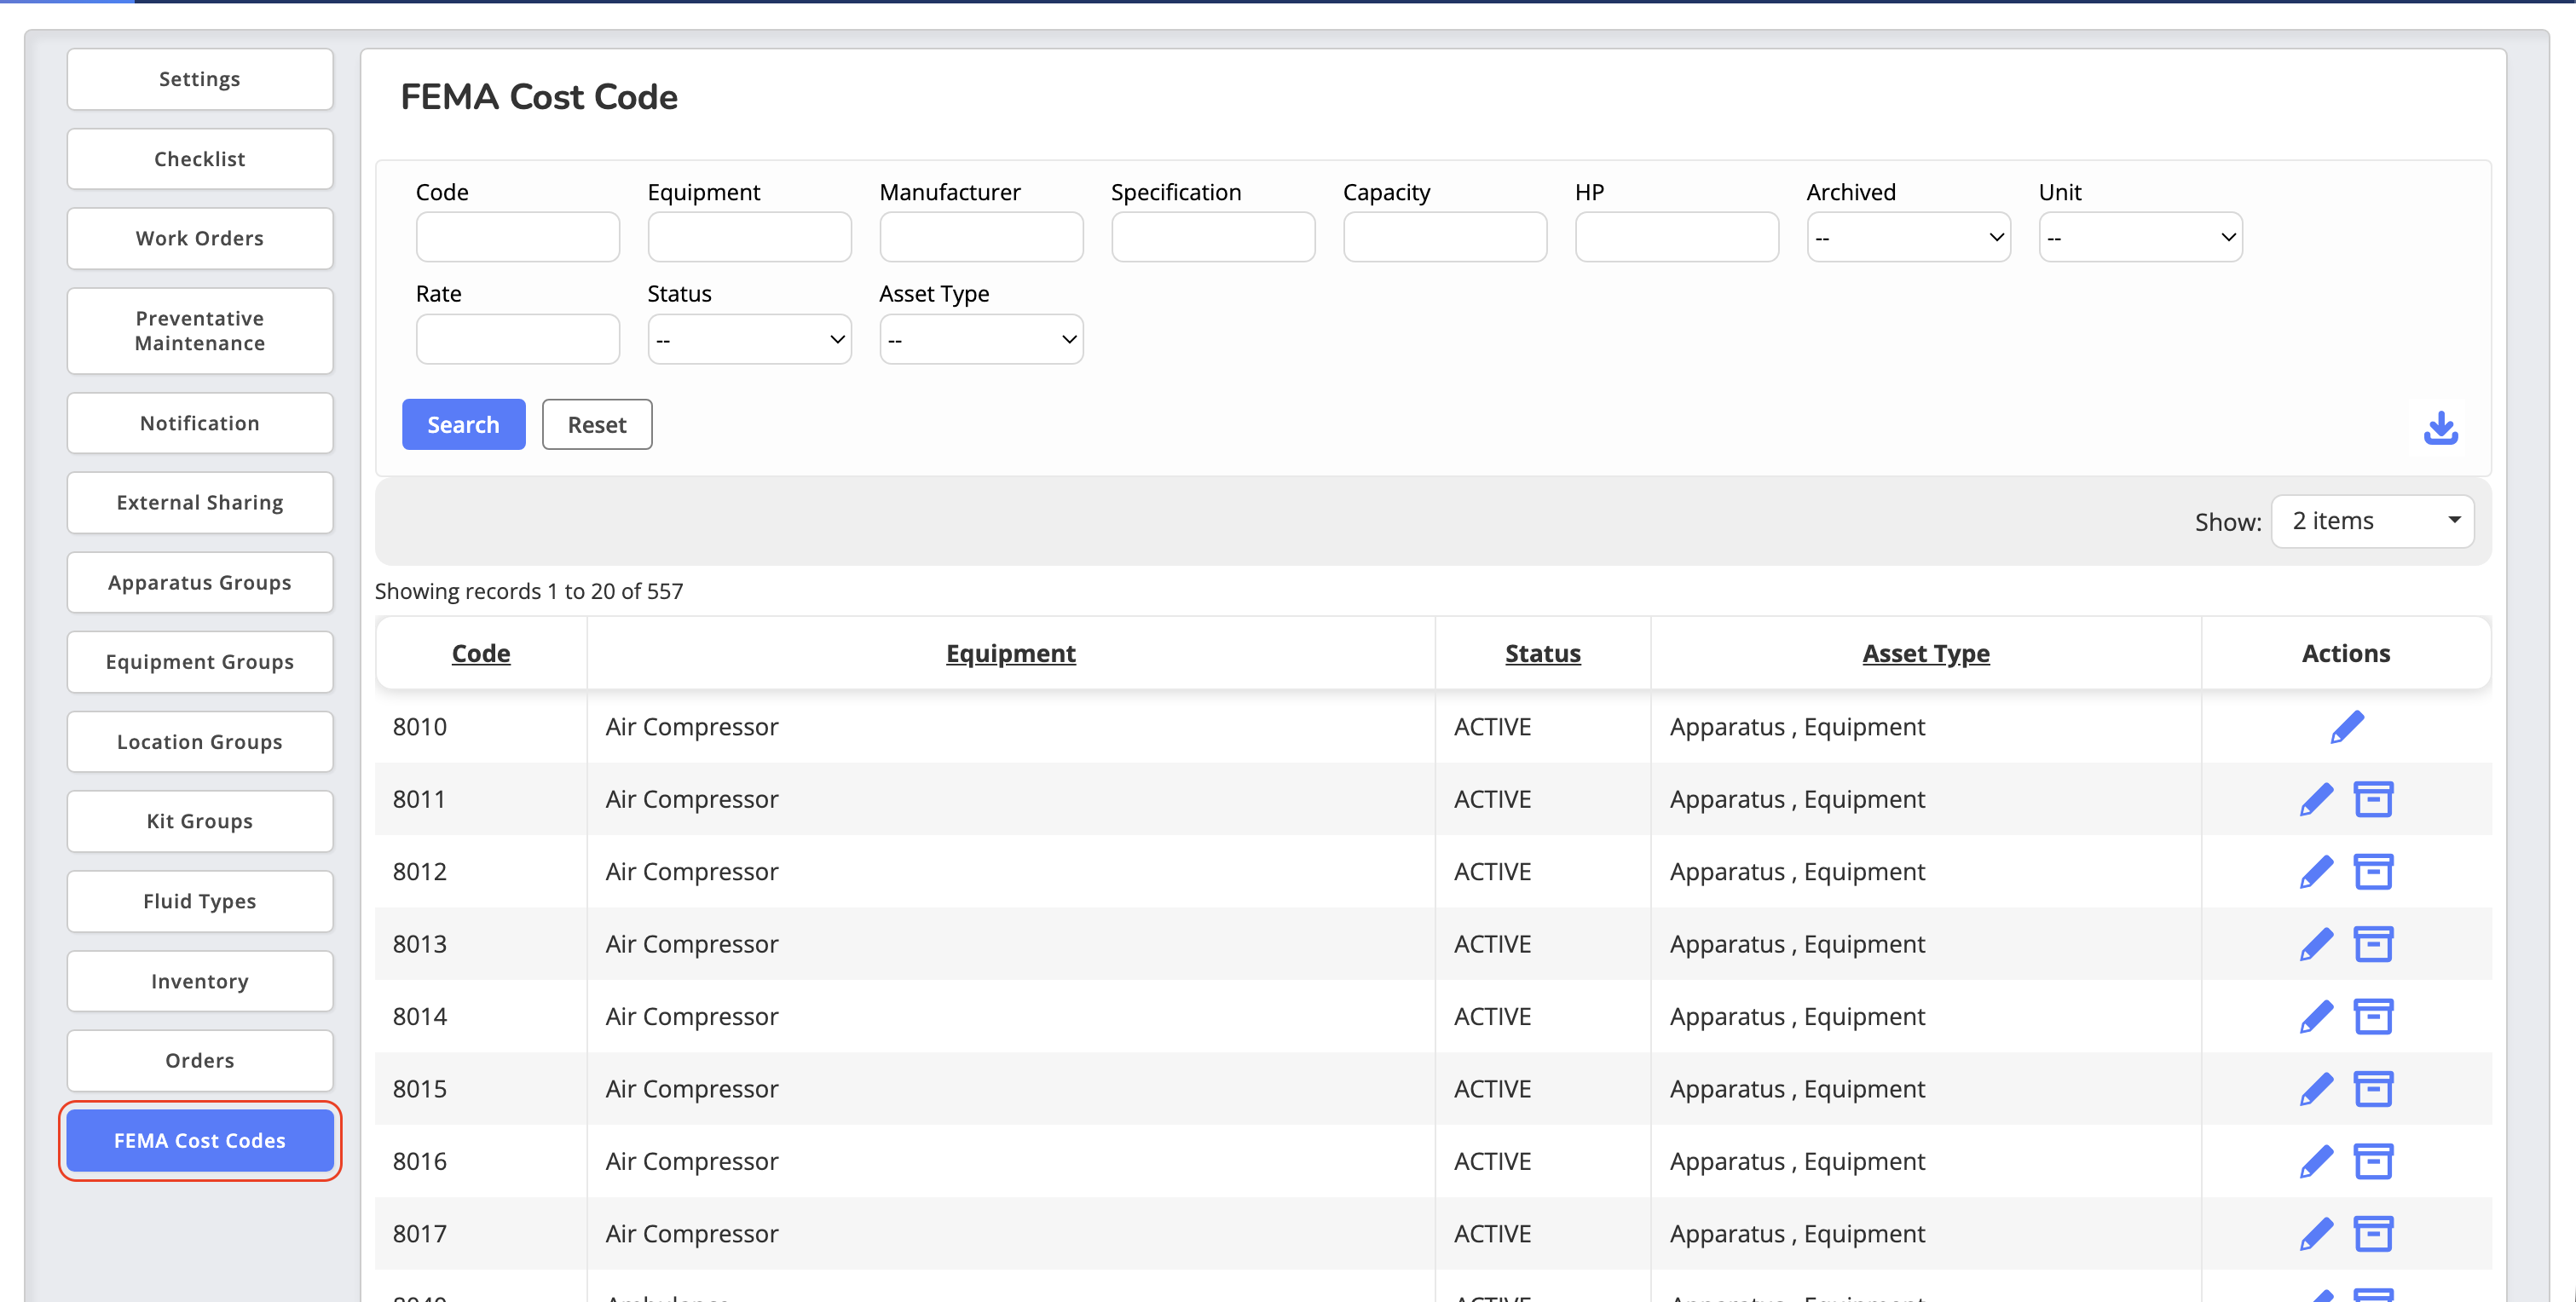This screenshot has height=1302, width=2576.
Task: Archive code 8013 using box icon
Action: [2373, 944]
